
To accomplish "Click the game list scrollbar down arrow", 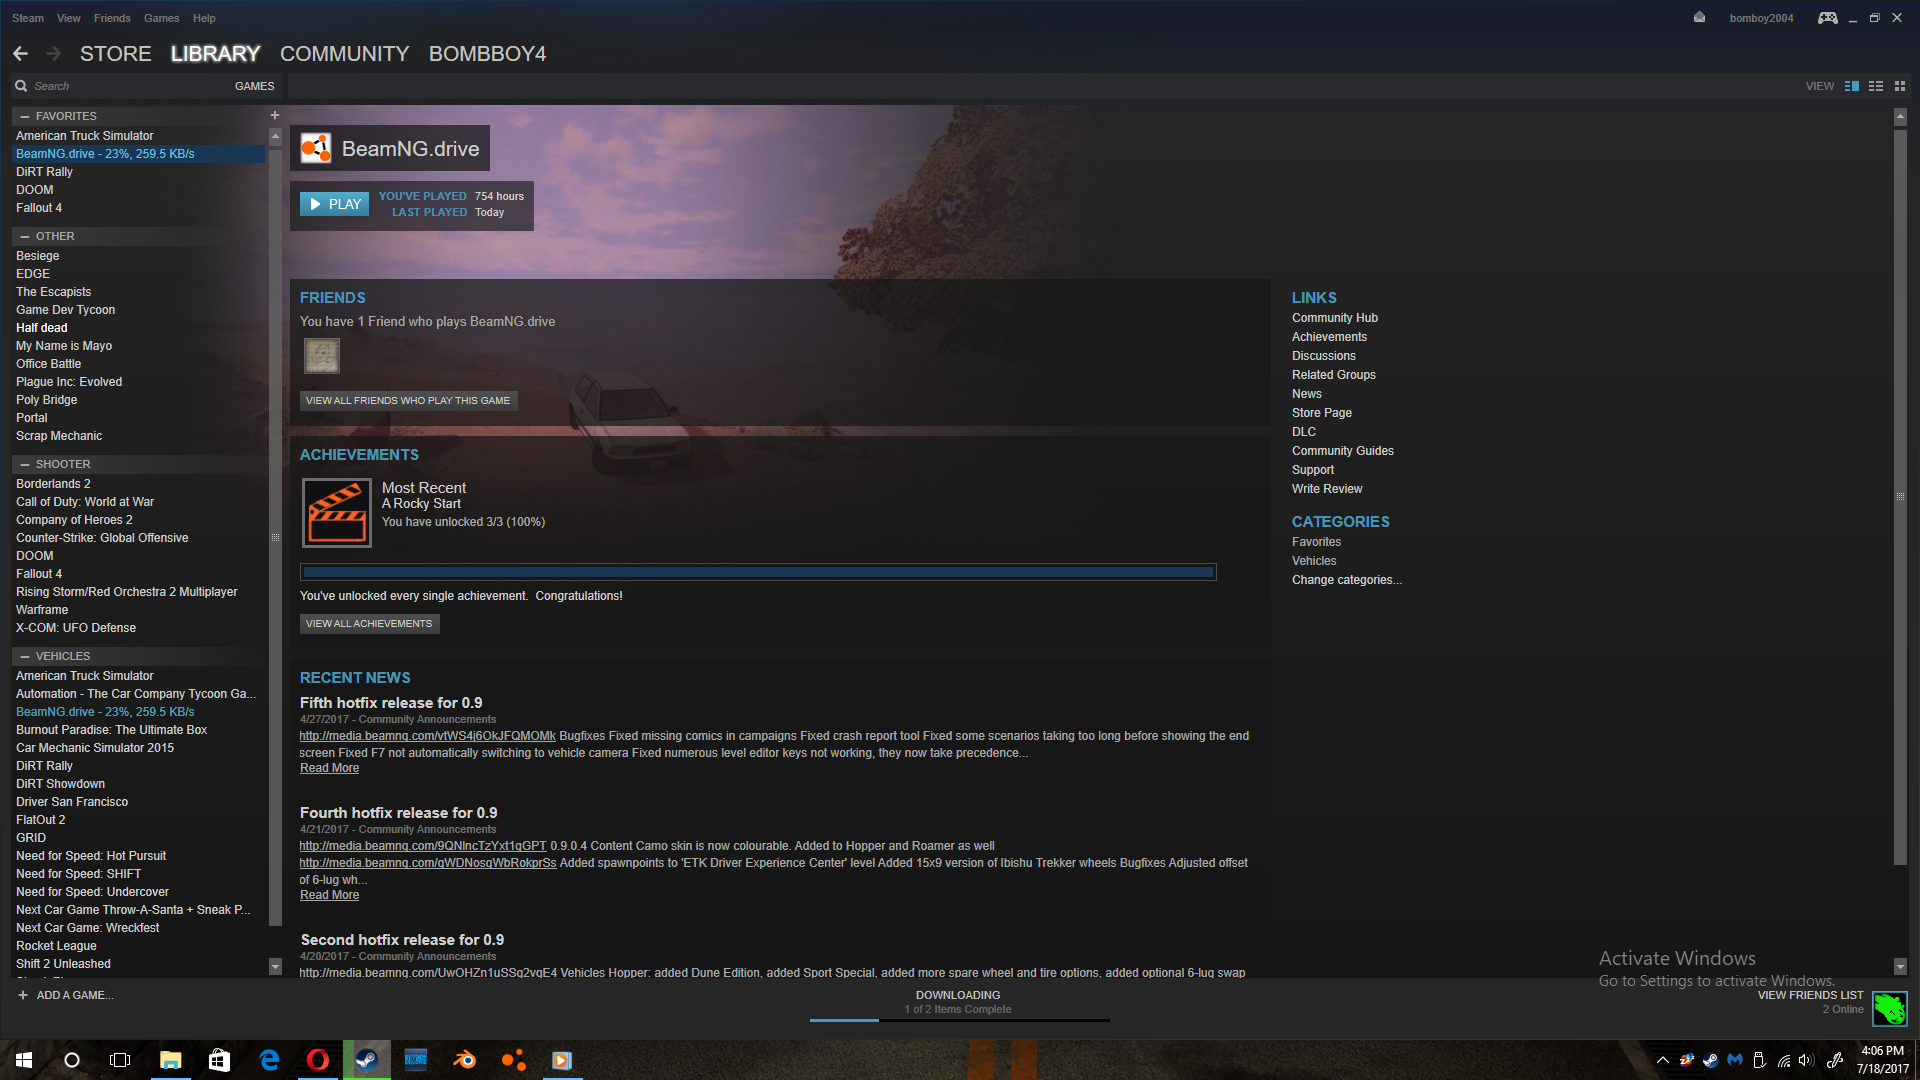I will pos(275,966).
